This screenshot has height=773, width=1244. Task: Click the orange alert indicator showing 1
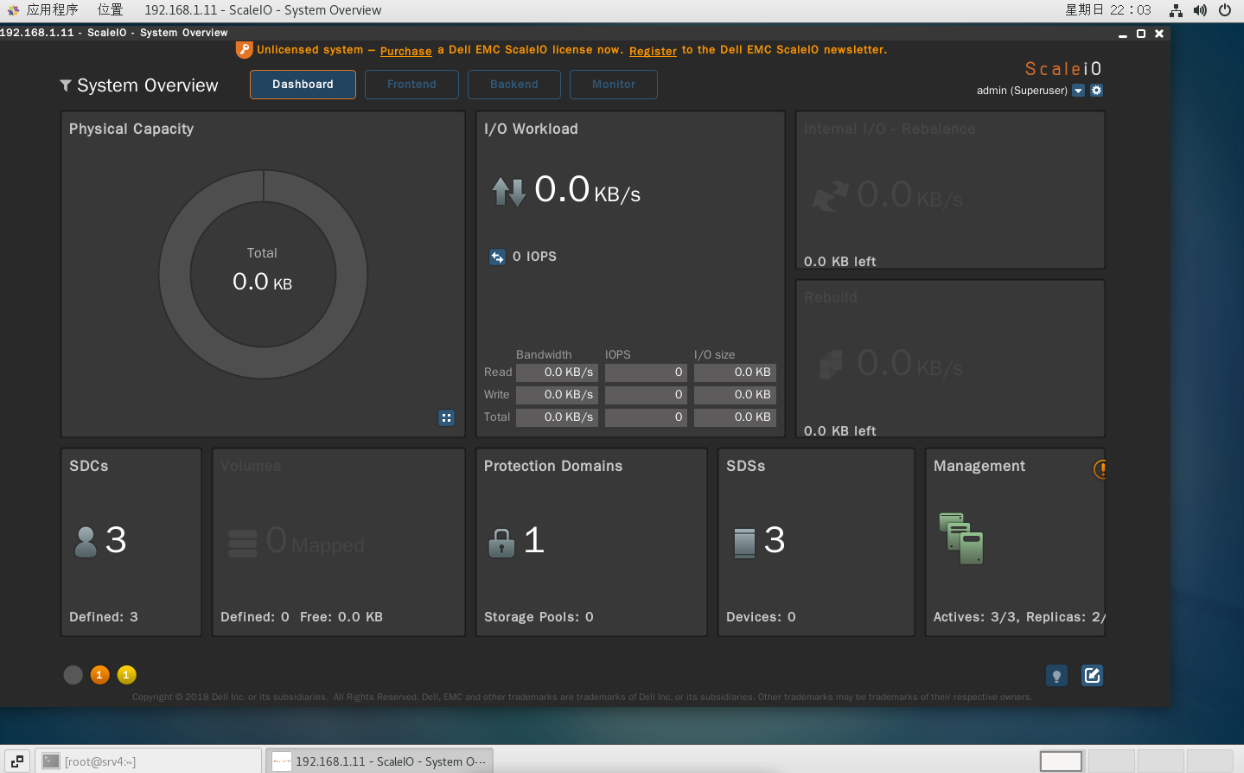click(x=100, y=675)
